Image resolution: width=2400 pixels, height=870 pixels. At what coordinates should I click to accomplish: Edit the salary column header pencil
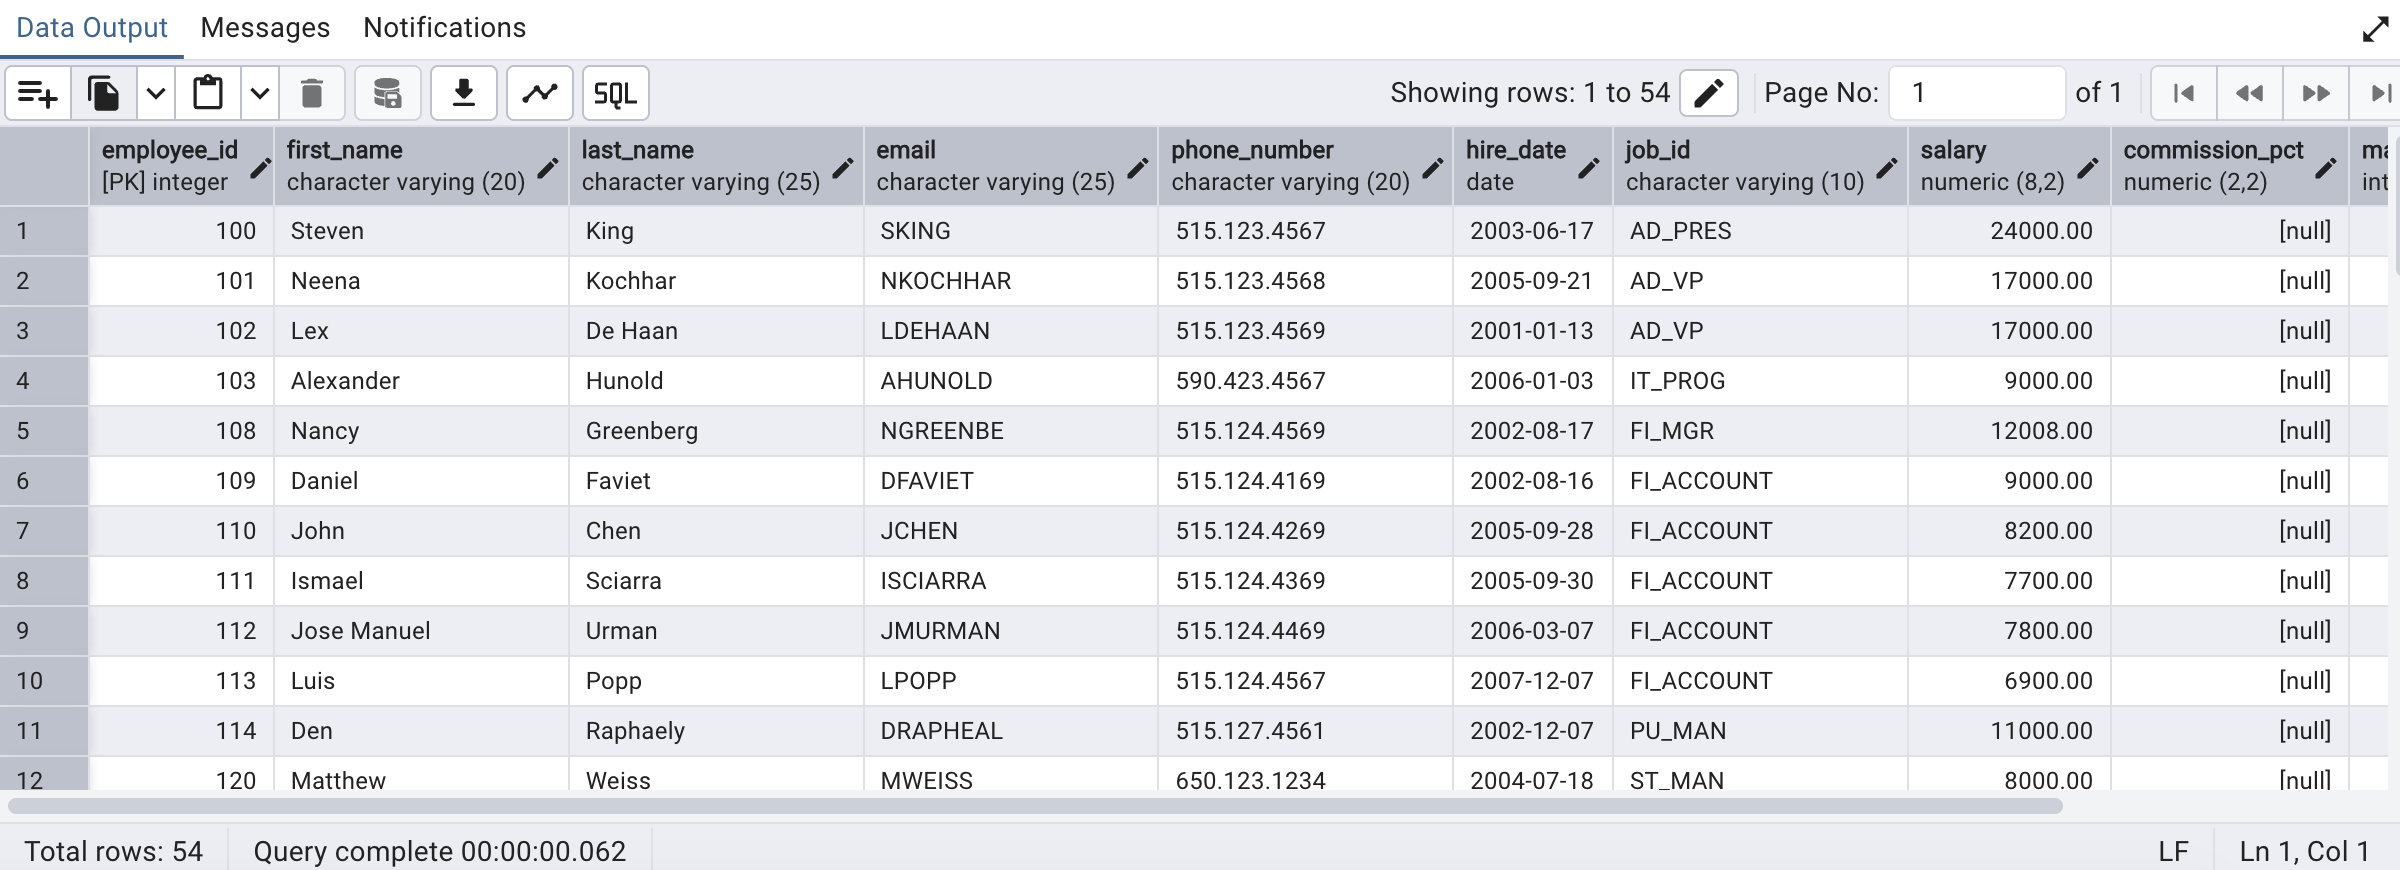click(2088, 168)
